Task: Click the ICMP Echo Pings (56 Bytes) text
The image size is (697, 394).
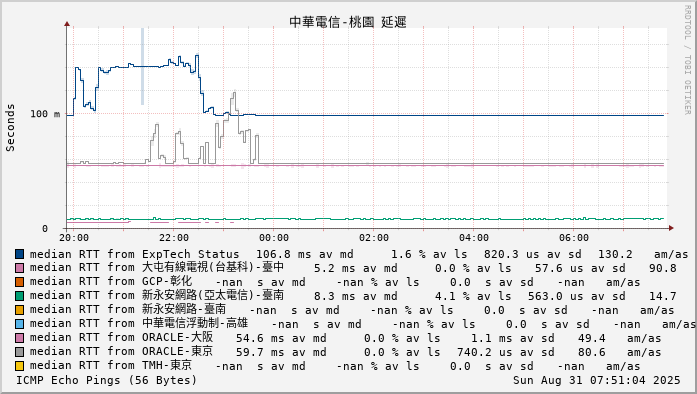Action: (106, 380)
